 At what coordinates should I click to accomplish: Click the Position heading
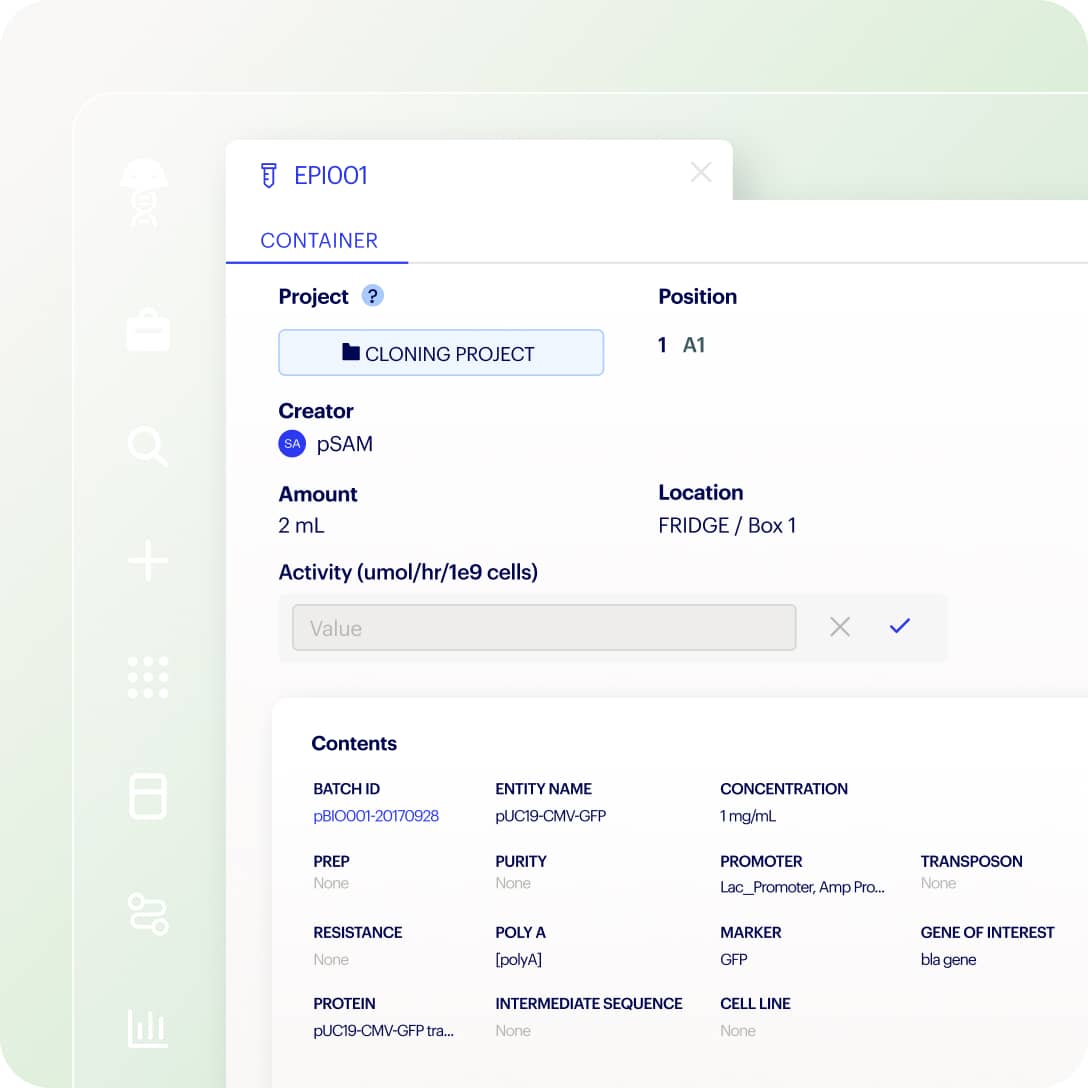pos(697,297)
